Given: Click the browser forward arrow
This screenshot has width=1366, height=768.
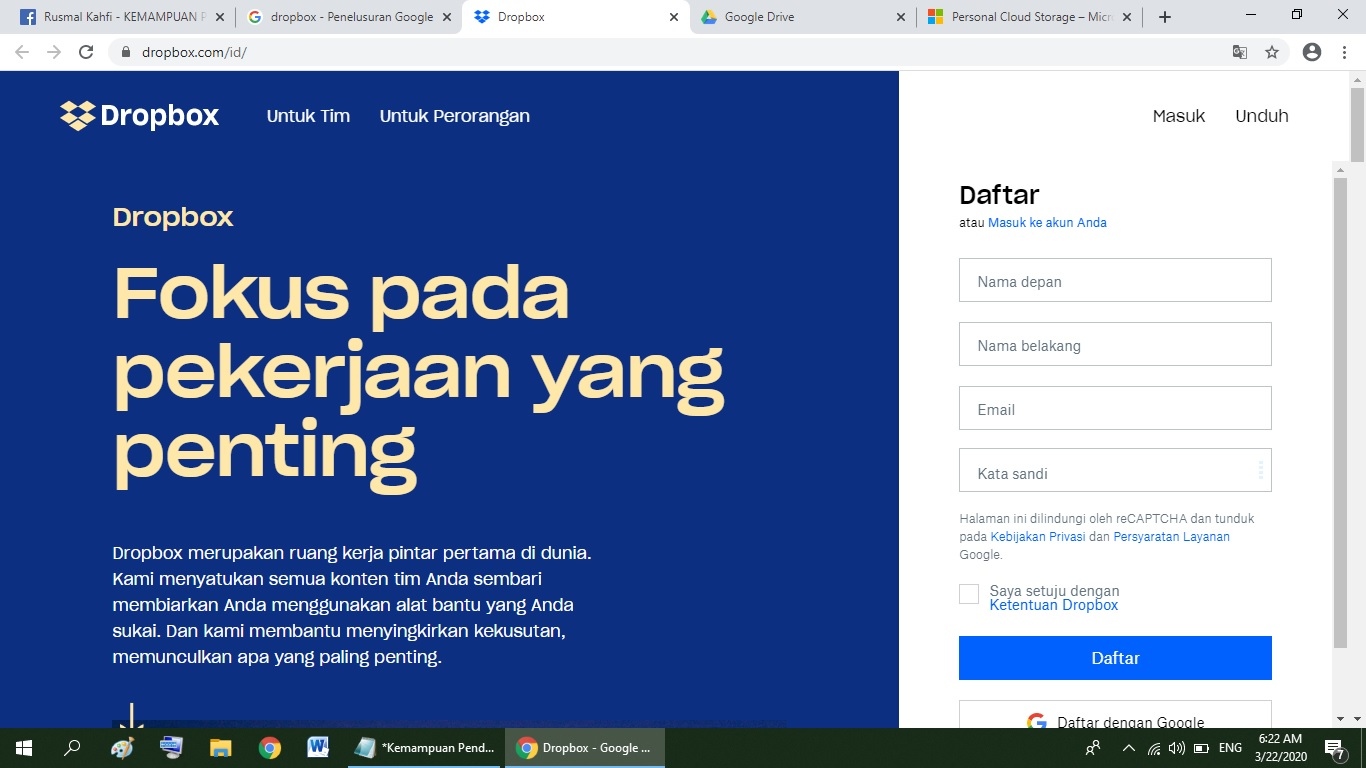Looking at the screenshot, I should tap(54, 52).
